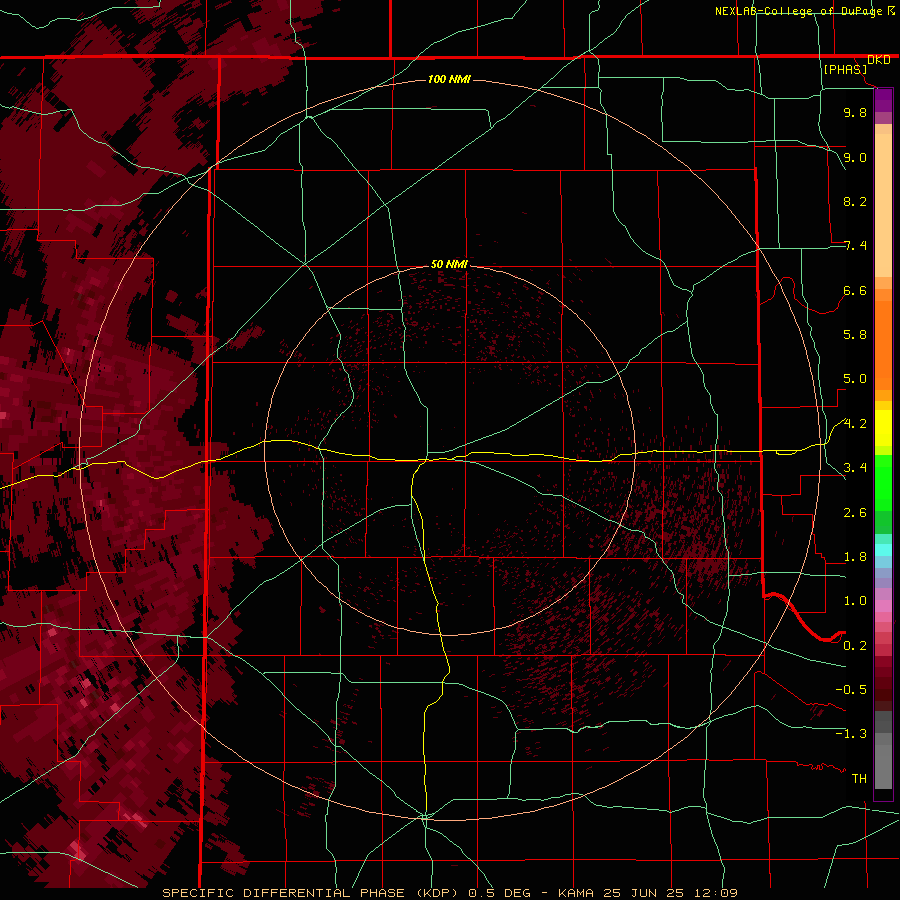Viewport: 900px width, 900px height.
Task: Click the 100 NMI range ring label
Action: pyautogui.click(x=449, y=79)
